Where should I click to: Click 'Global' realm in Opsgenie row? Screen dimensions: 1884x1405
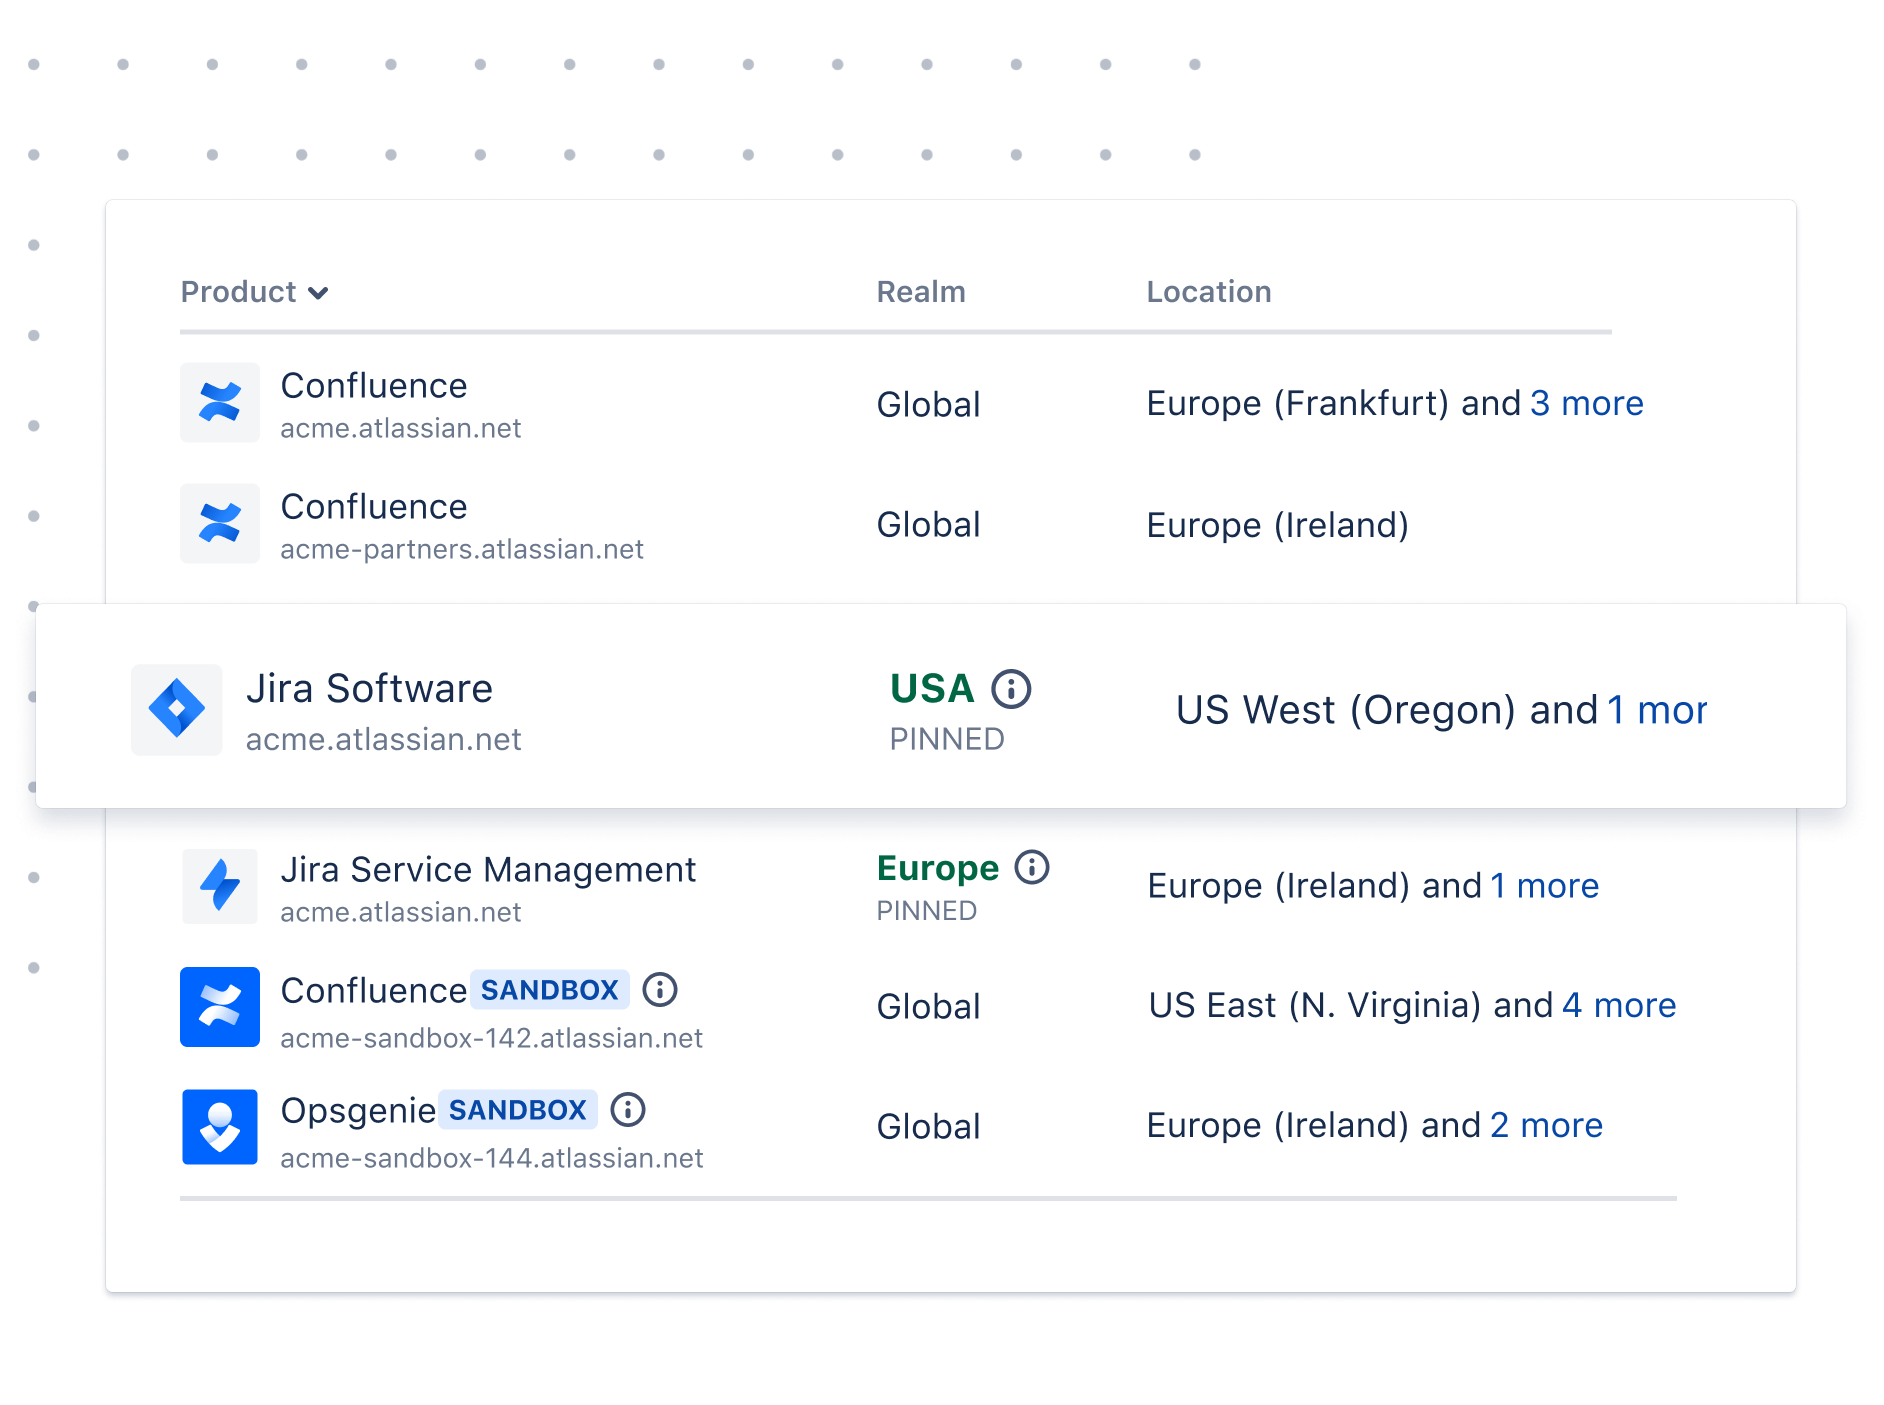929,1127
